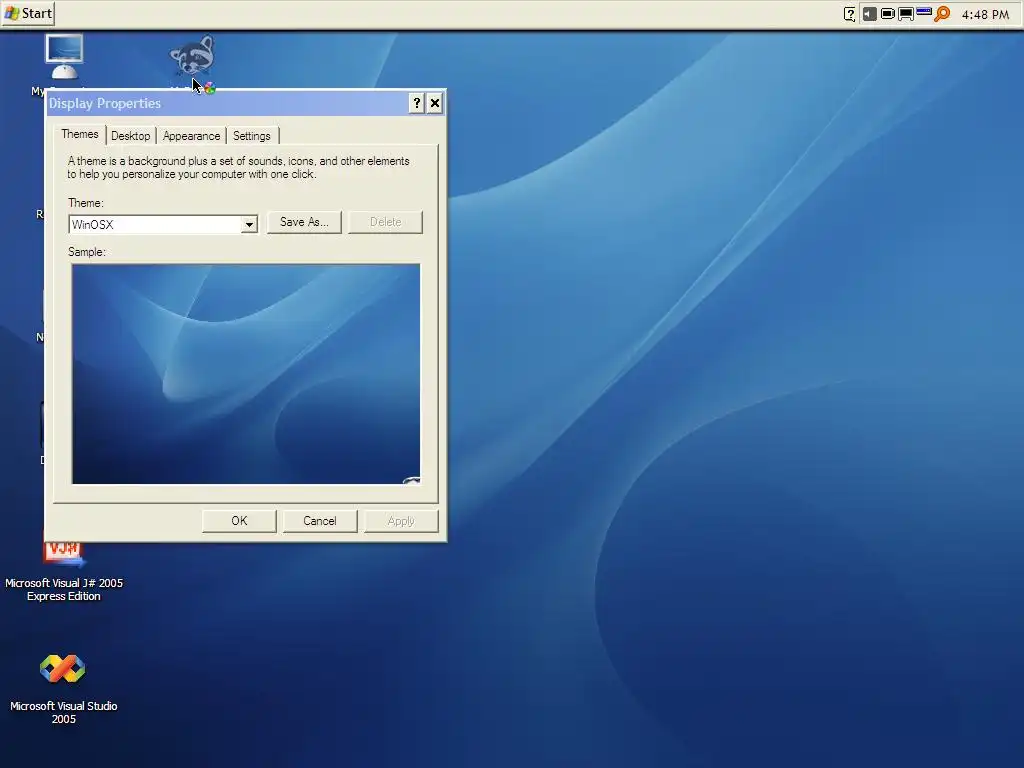Switch to the Themes tab
Image resolution: width=1024 pixels, height=768 pixels.
[80, 134]
